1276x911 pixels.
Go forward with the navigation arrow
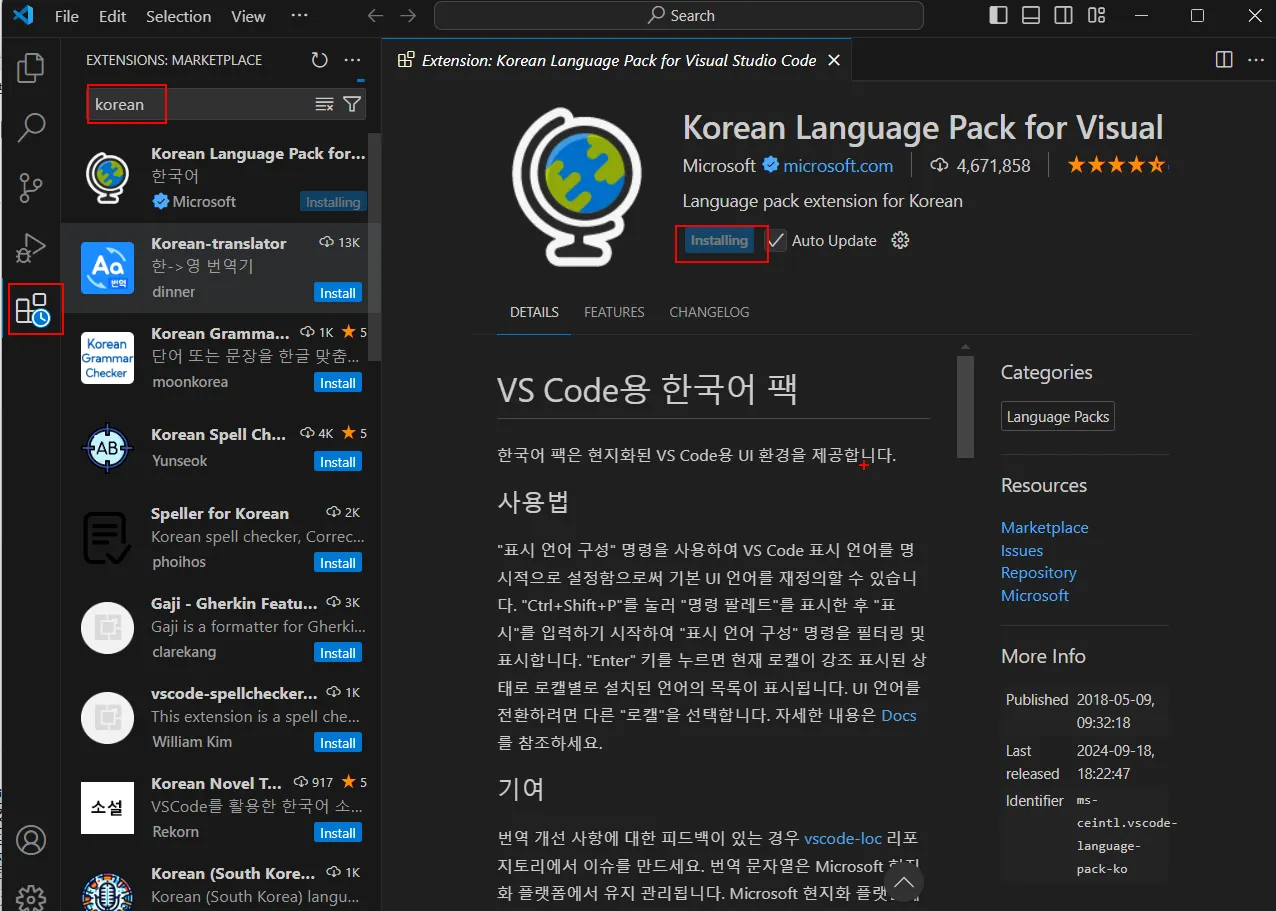(x=407, y=16)
